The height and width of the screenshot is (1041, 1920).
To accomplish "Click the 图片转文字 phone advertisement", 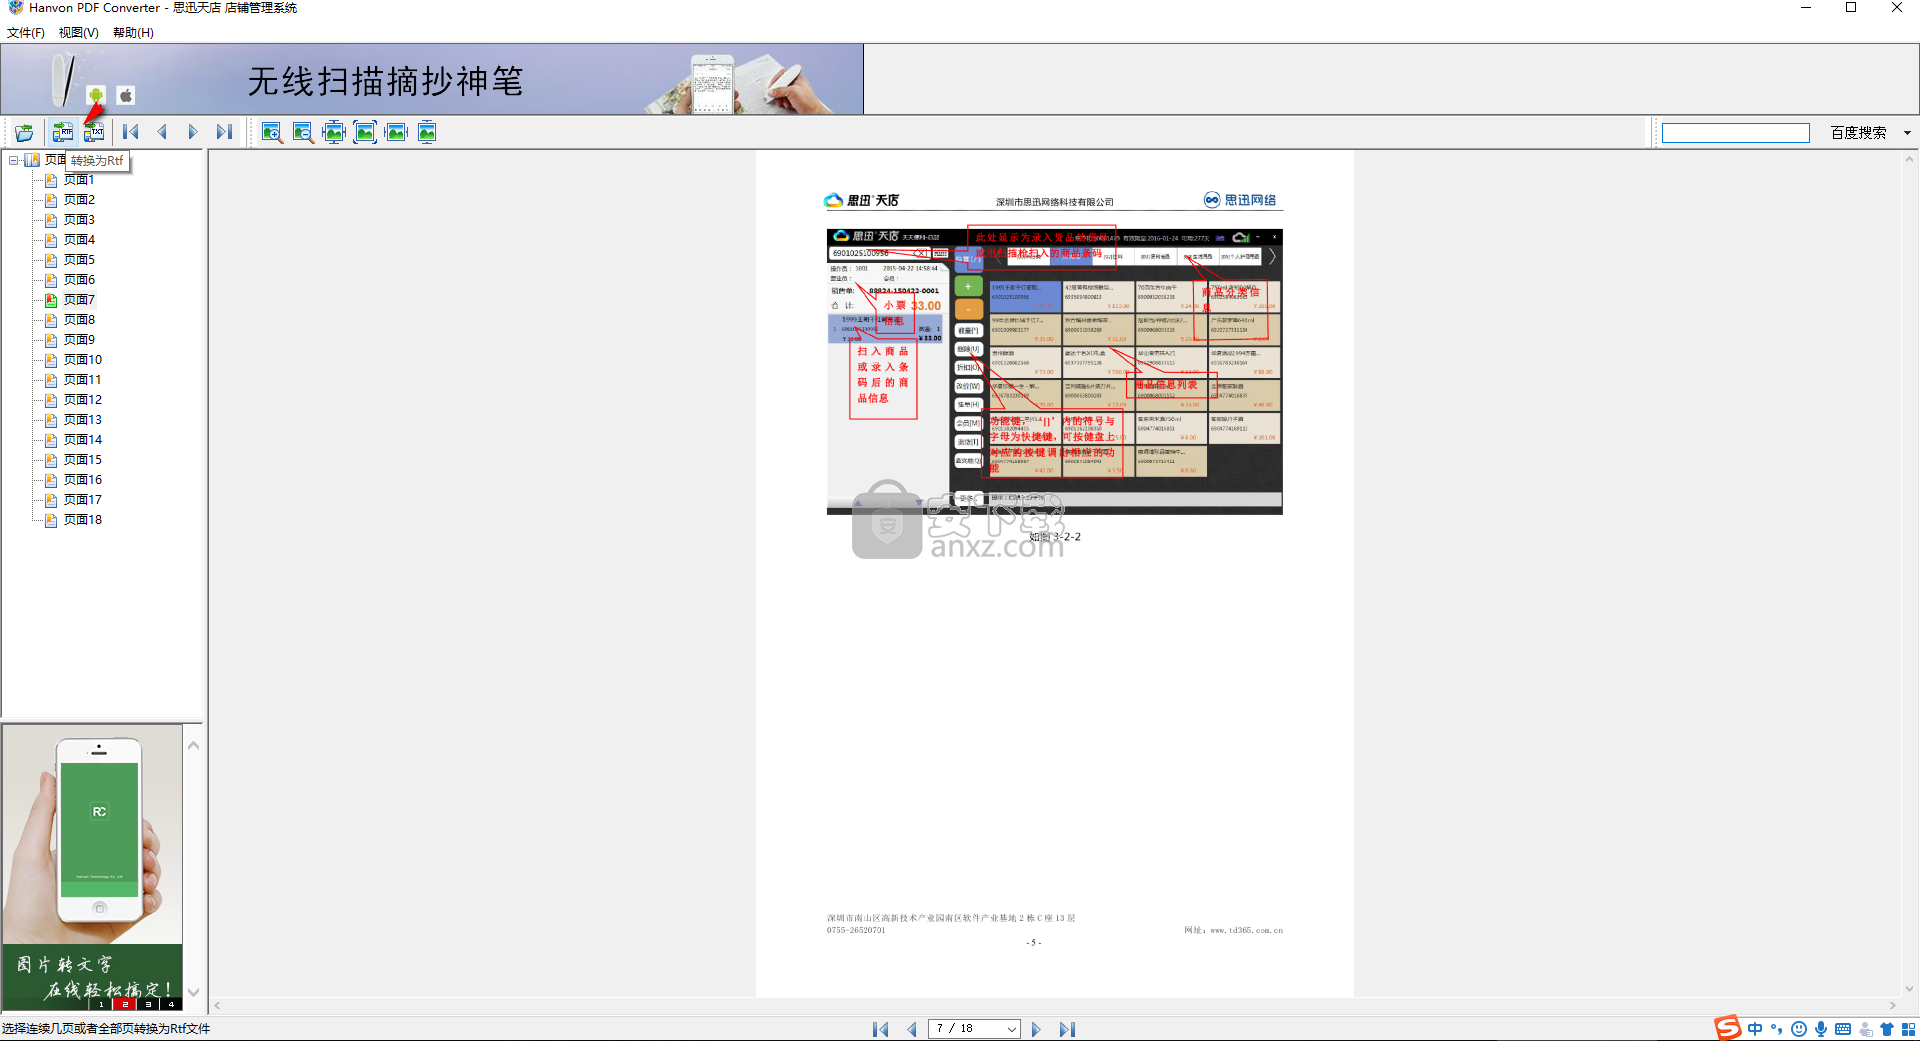I will (92, 867).
